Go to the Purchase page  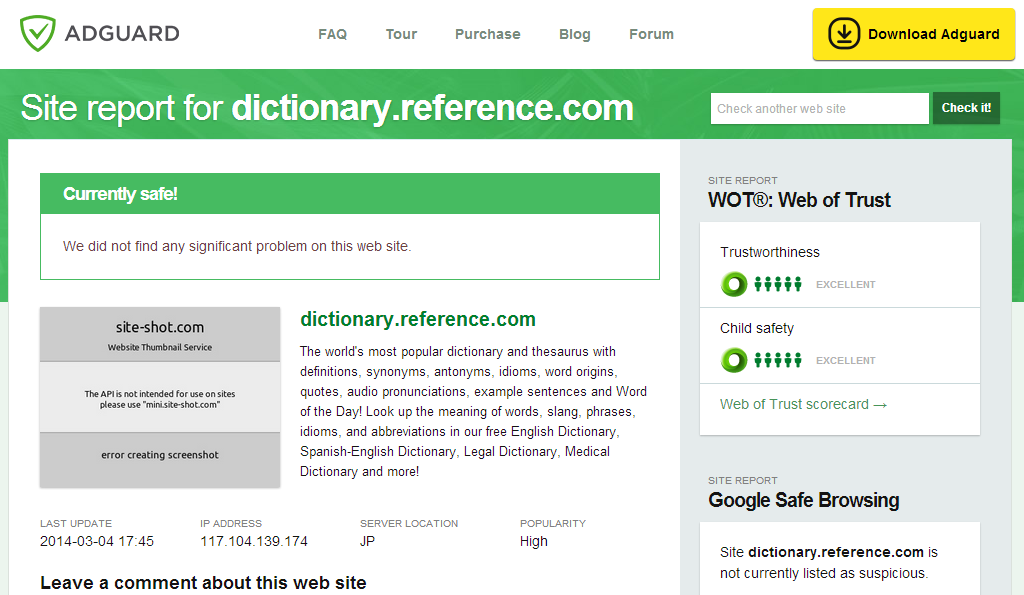pyautogui.click(x=487, y=34)
